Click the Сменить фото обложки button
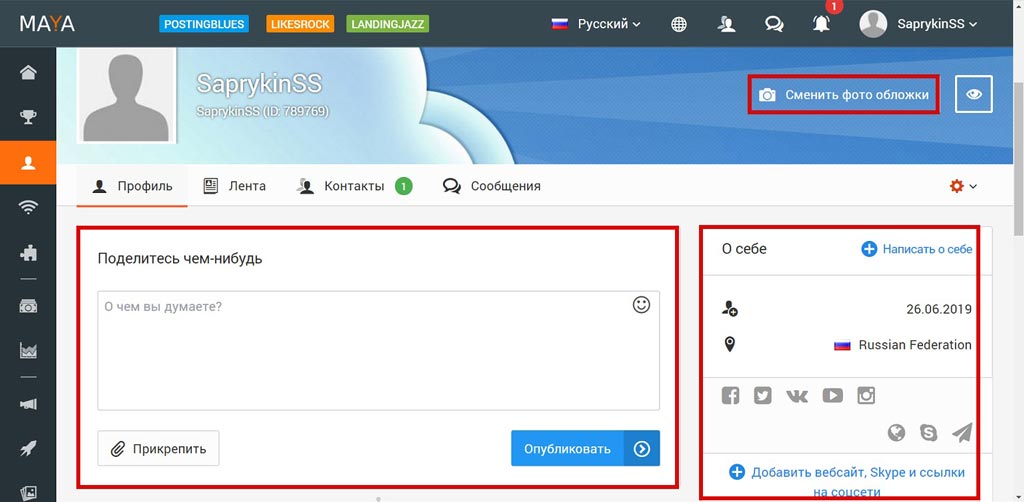1024x502 pixels. pos(845,95)
